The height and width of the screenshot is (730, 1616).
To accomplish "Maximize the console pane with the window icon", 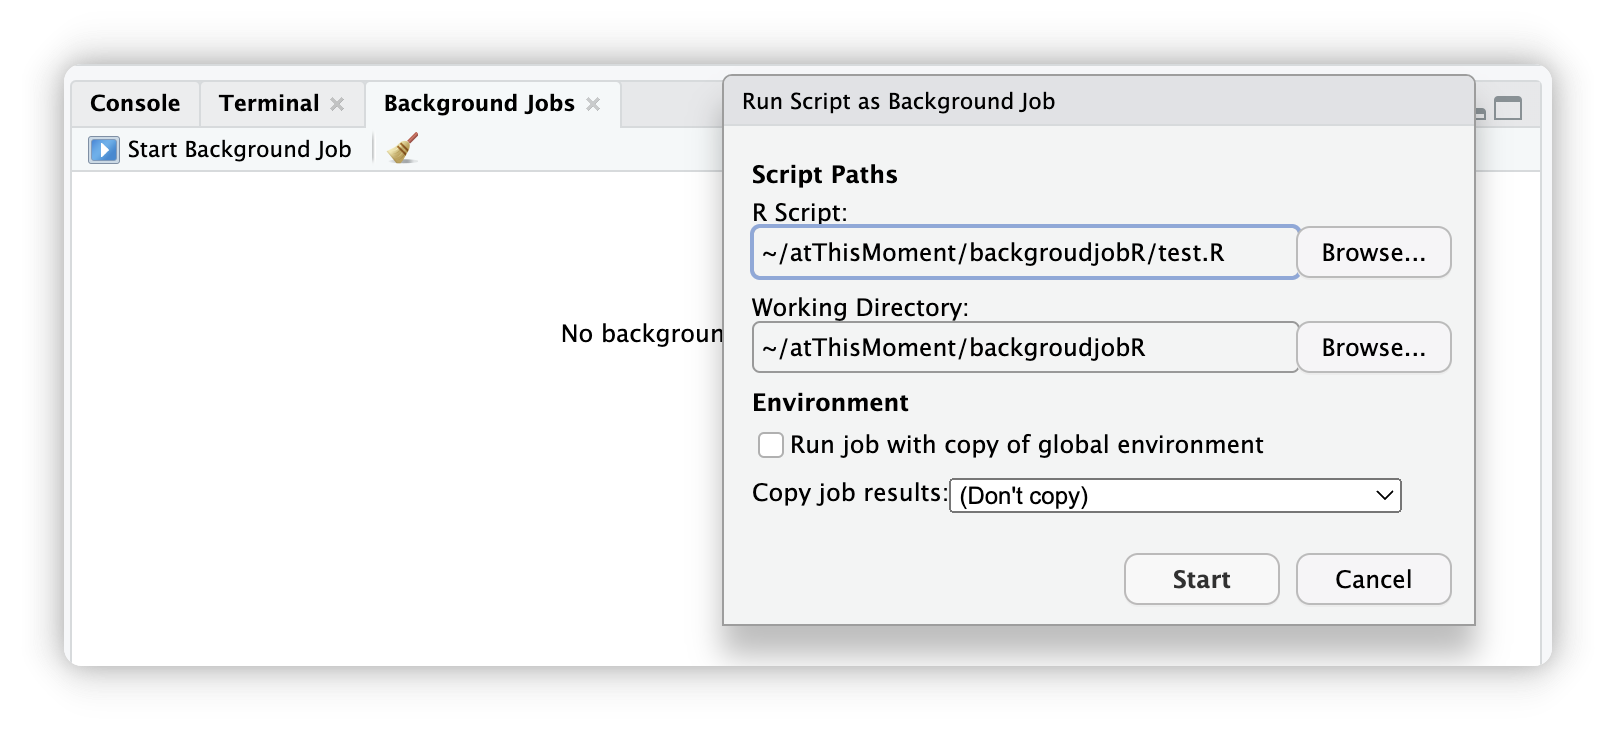I will (1508, 108).
